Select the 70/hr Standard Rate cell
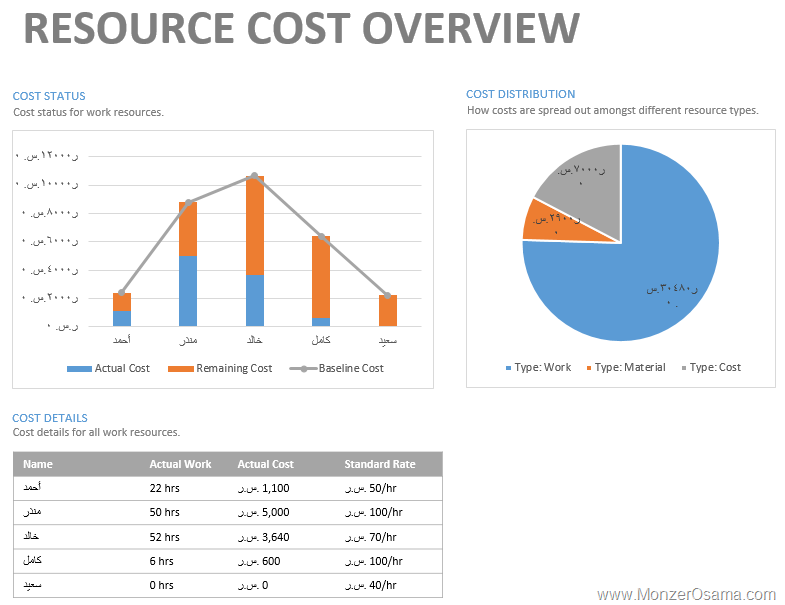This screenshot has height=605, width=785. 372,537
